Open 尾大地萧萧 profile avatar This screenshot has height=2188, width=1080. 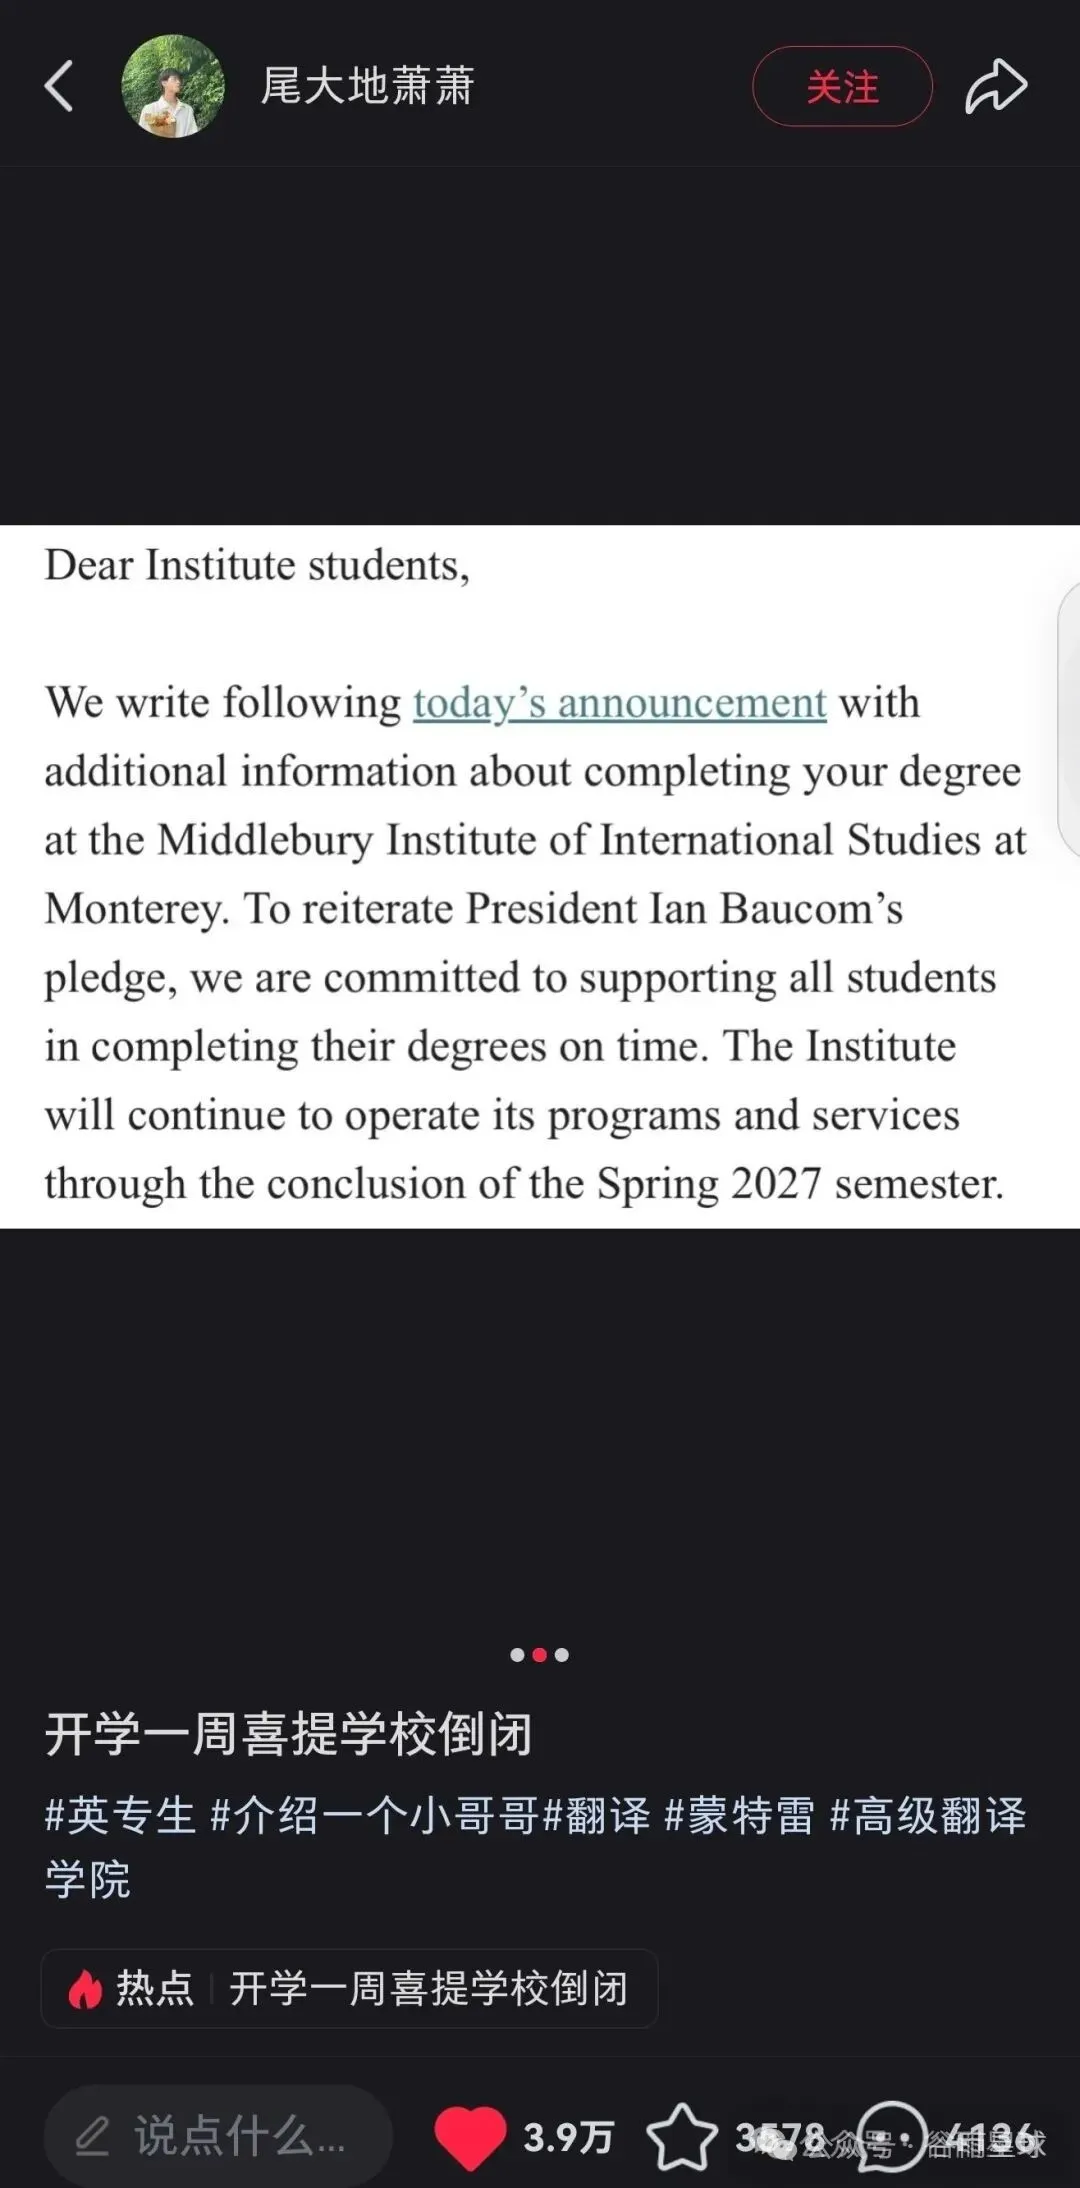[x=173, y=86]
